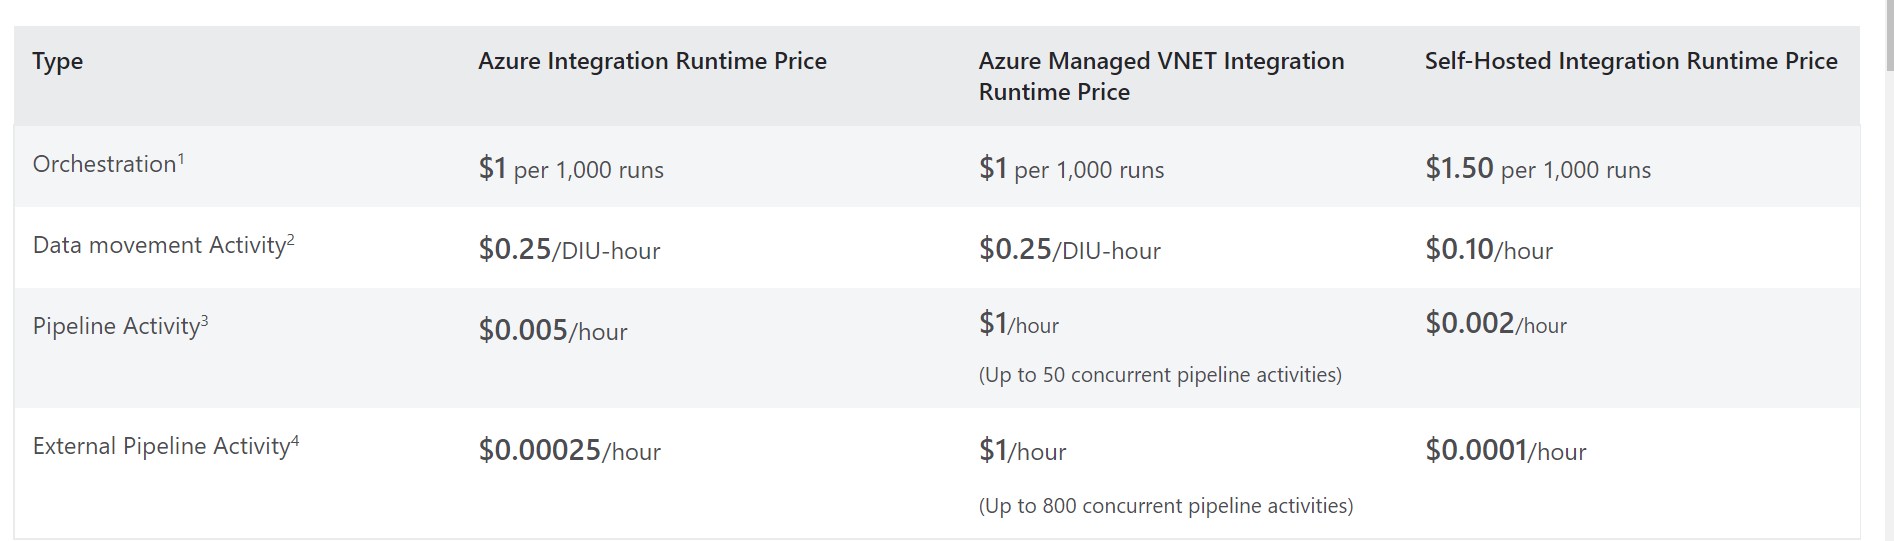This screenshot has width=1894, height=541.
Task: Click the $1.50 per 1,000 runs cell
Action: 1538,168
